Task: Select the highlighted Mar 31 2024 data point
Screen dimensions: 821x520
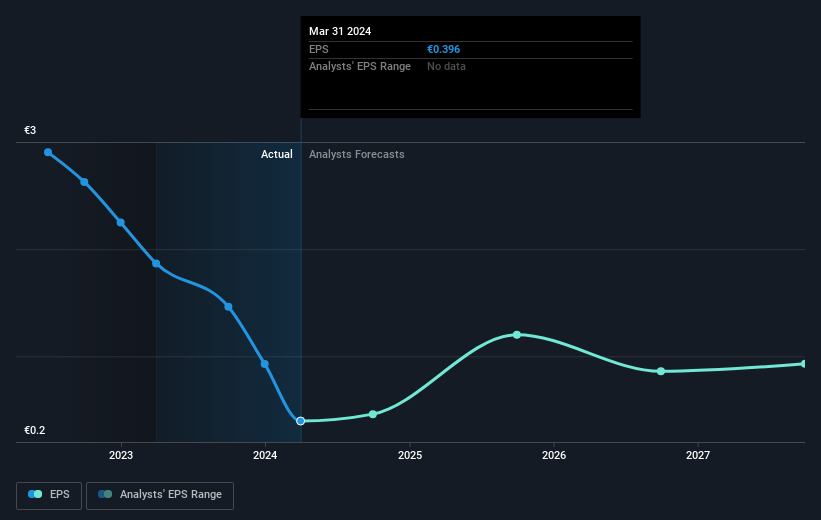Action: (301, 421)
